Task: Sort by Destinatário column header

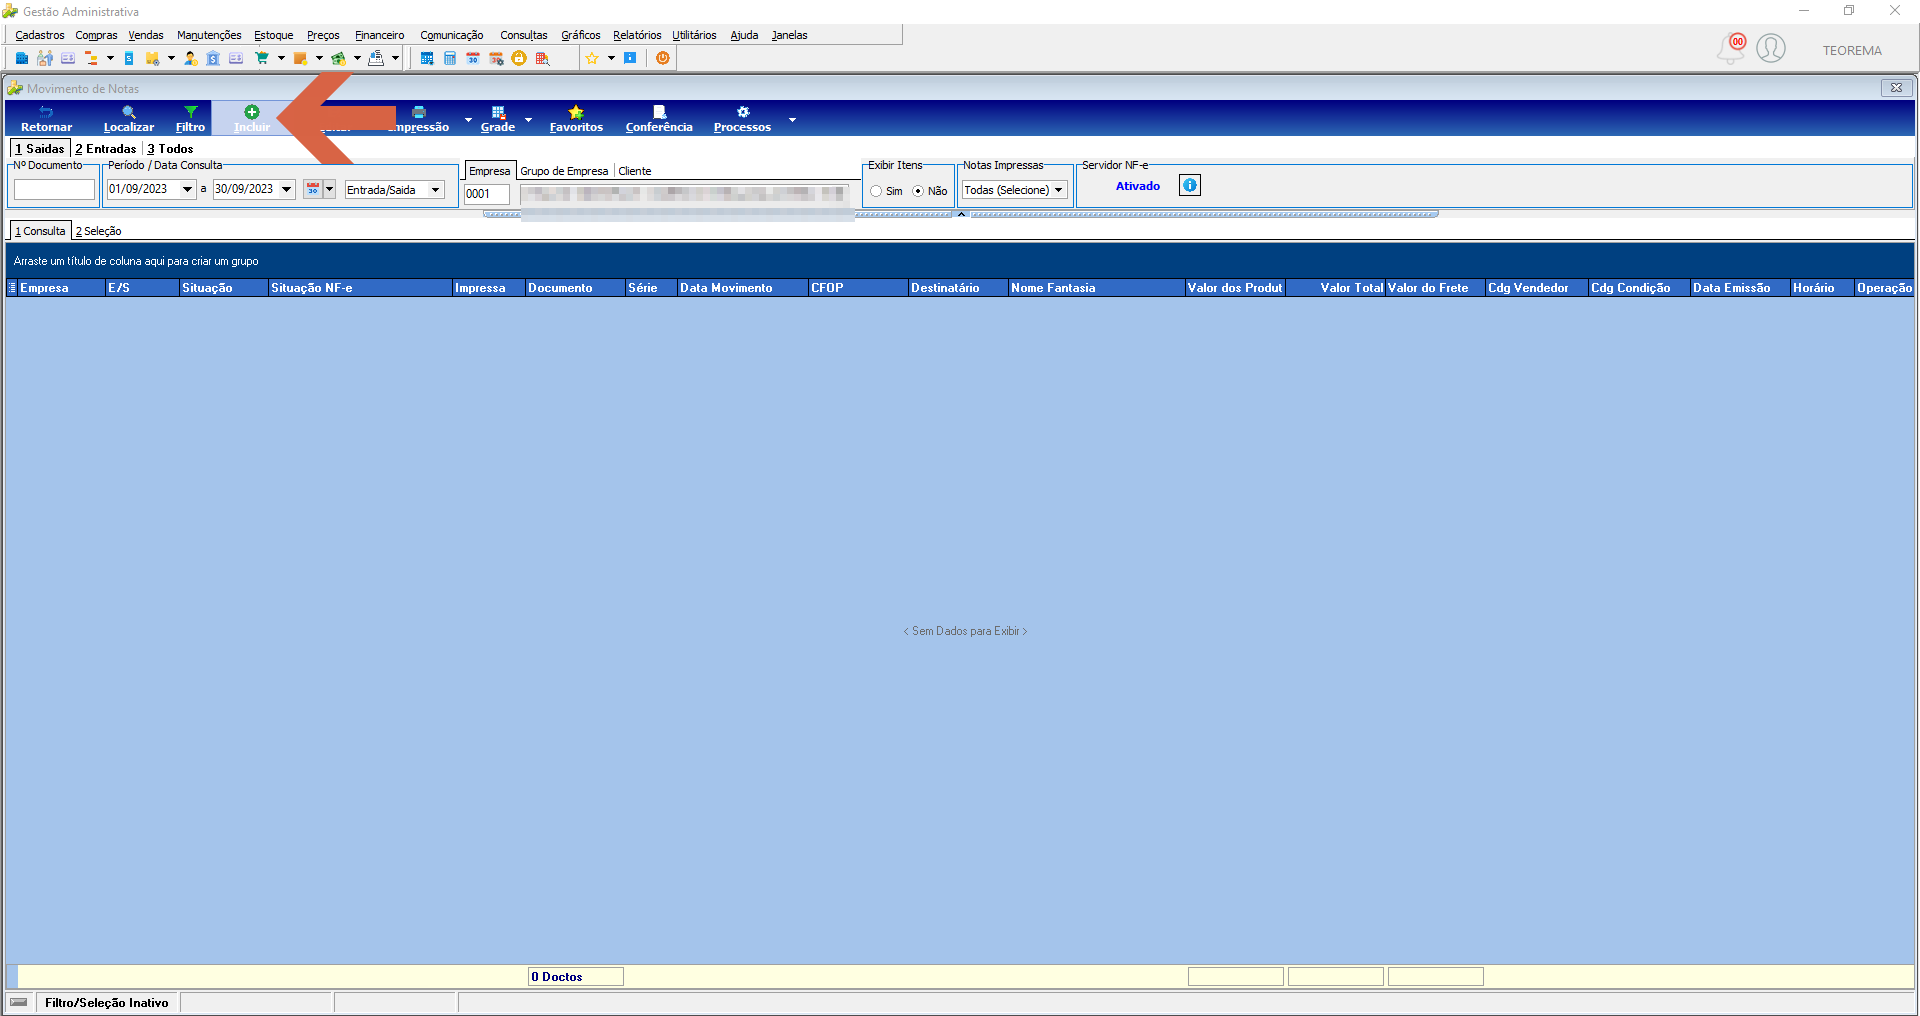Action: click(x=958, y=288)
